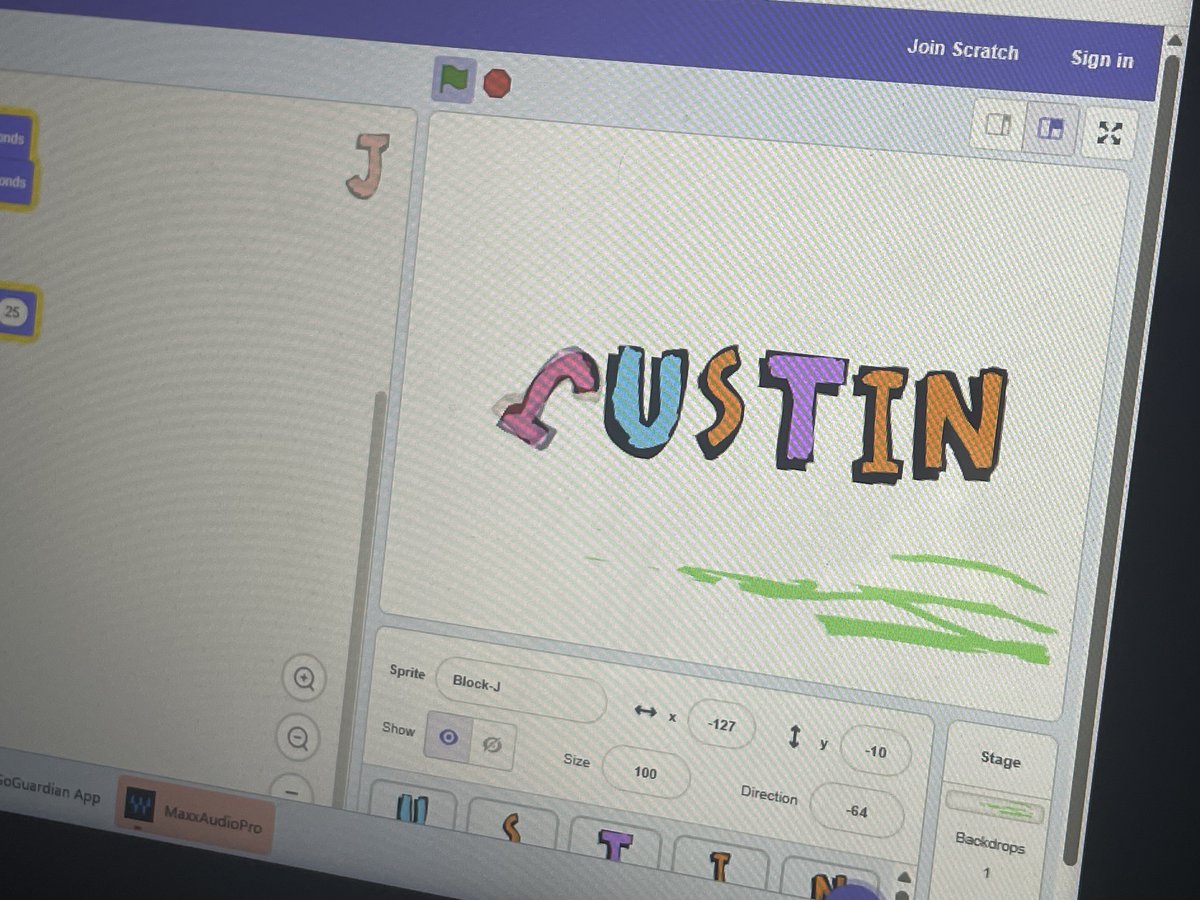
Task: Open Join Scratch link
Action: tap(962, 49)
